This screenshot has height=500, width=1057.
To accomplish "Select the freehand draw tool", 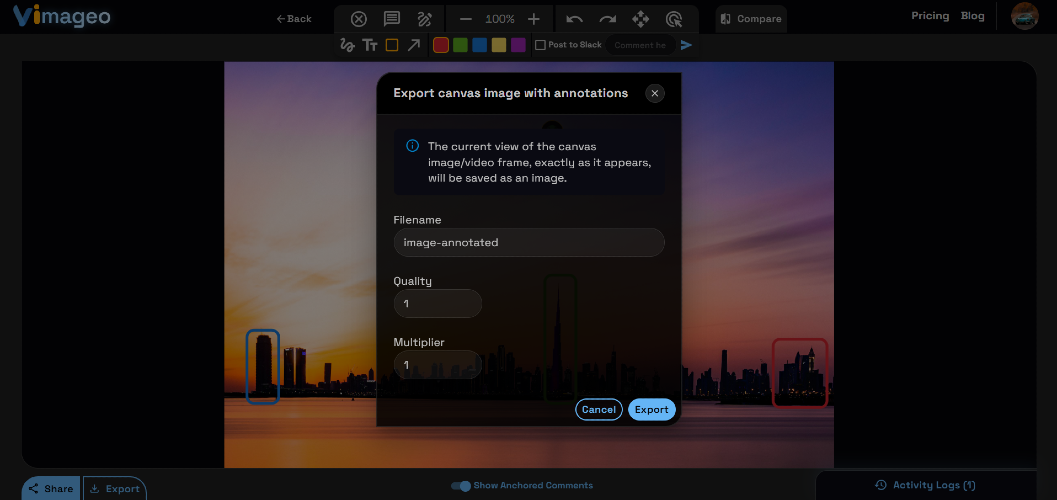I will [x=347, y=45].
